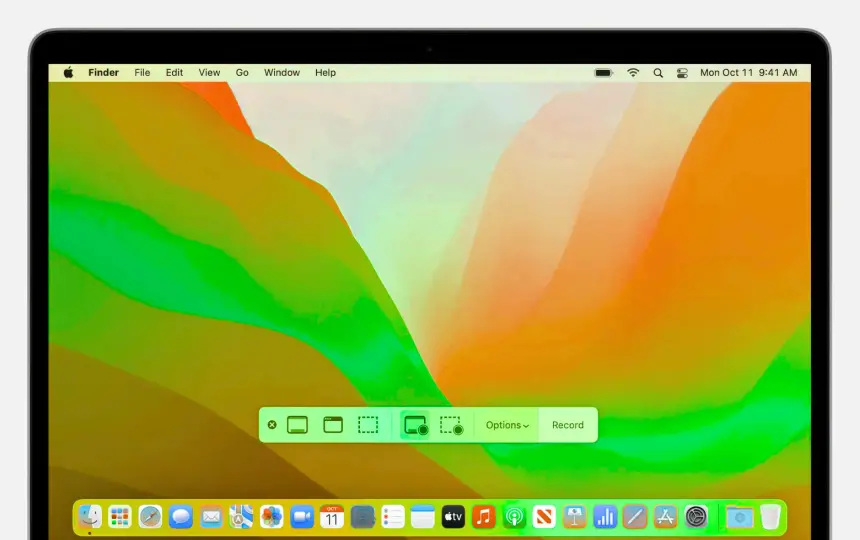Close the screenshot toolbar
This screenshot has width=860, height=540.
[272, 425]
